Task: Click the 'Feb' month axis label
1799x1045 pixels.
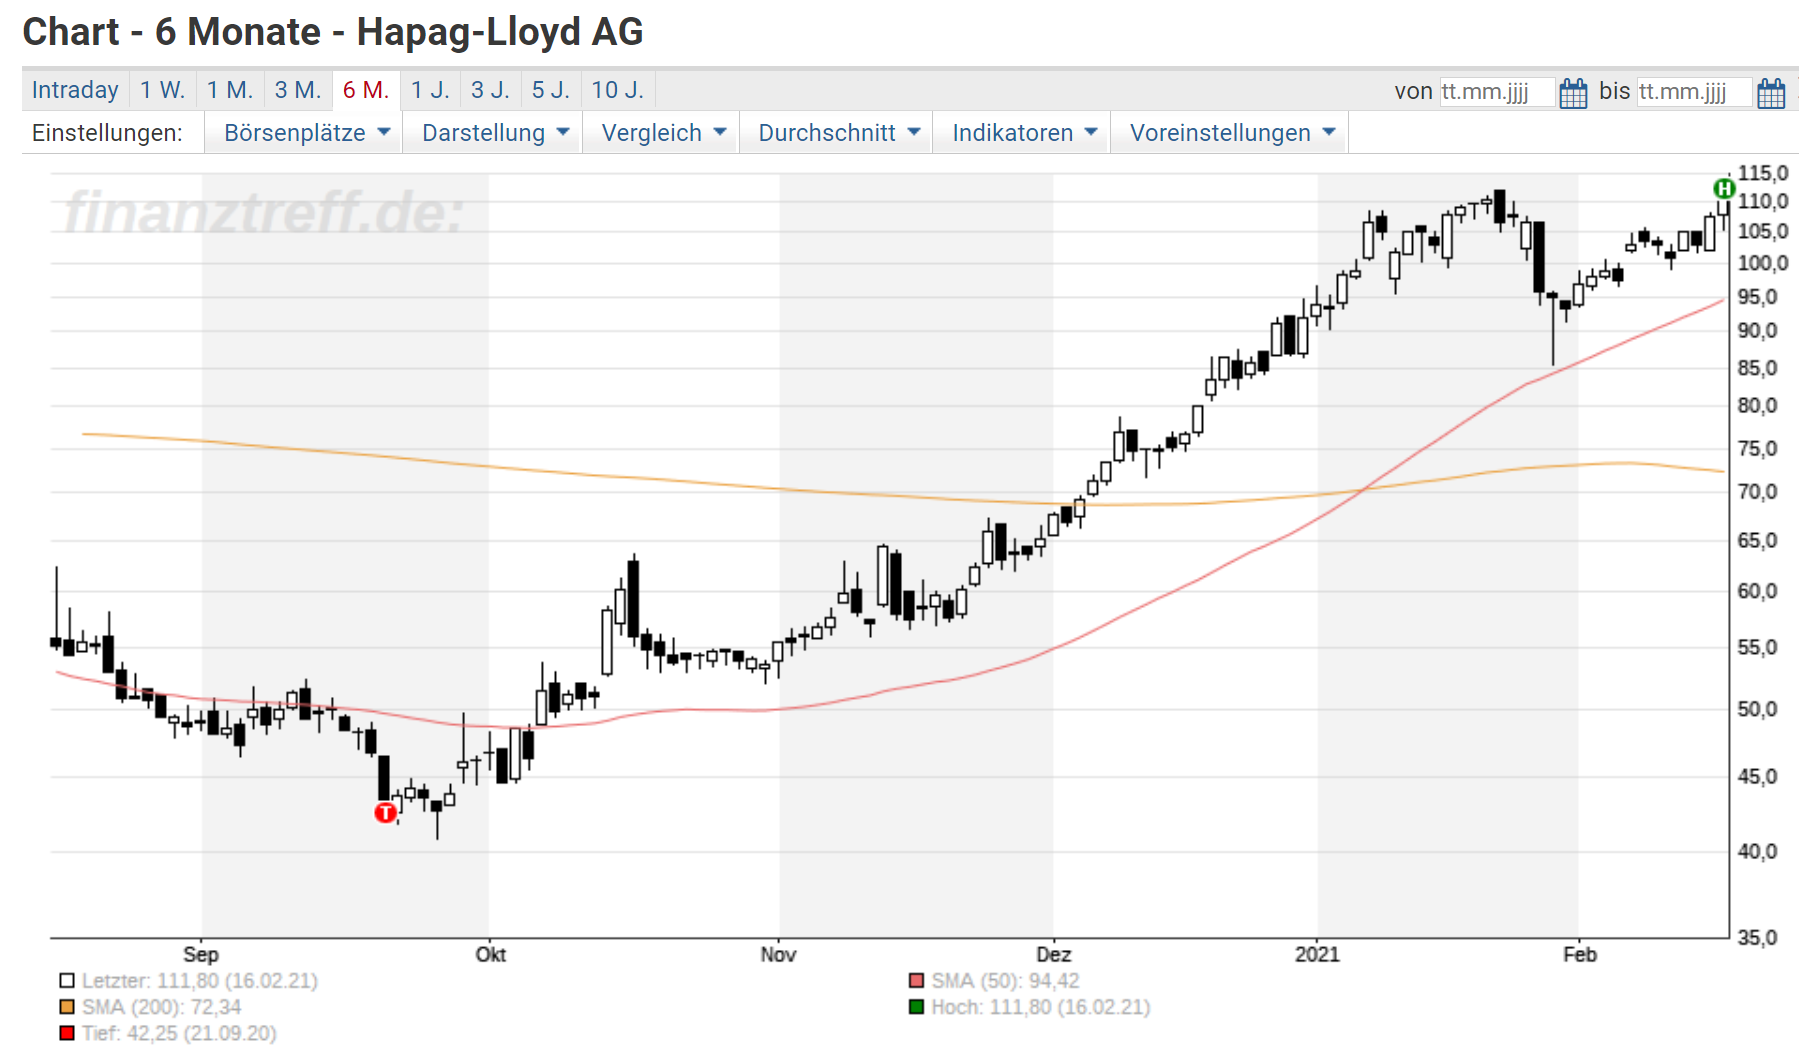Action: click(x=1580, y=954)
